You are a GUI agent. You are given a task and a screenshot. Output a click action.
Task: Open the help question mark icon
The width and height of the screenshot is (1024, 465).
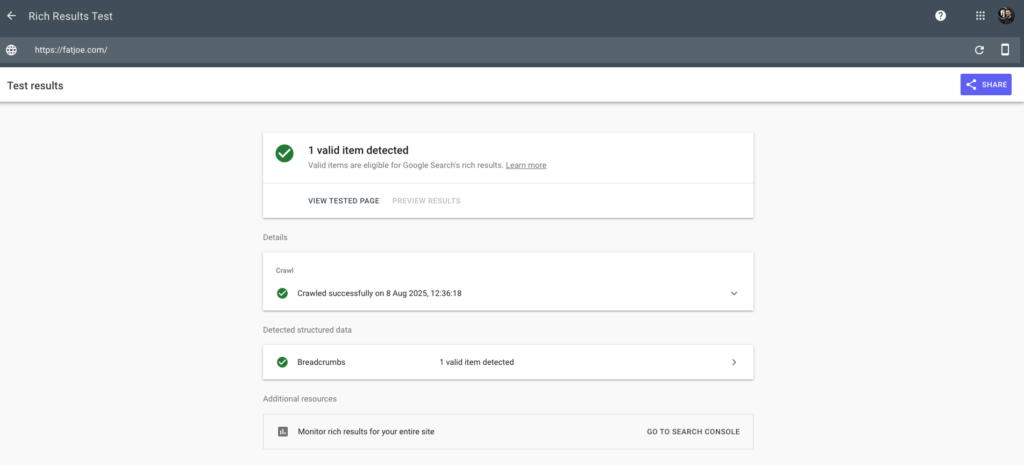(x=940, y=16)
